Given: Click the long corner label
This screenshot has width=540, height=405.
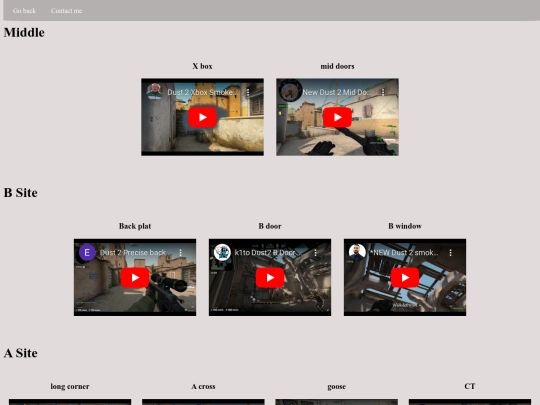Looking at the screenshot, I should (70, 386).
